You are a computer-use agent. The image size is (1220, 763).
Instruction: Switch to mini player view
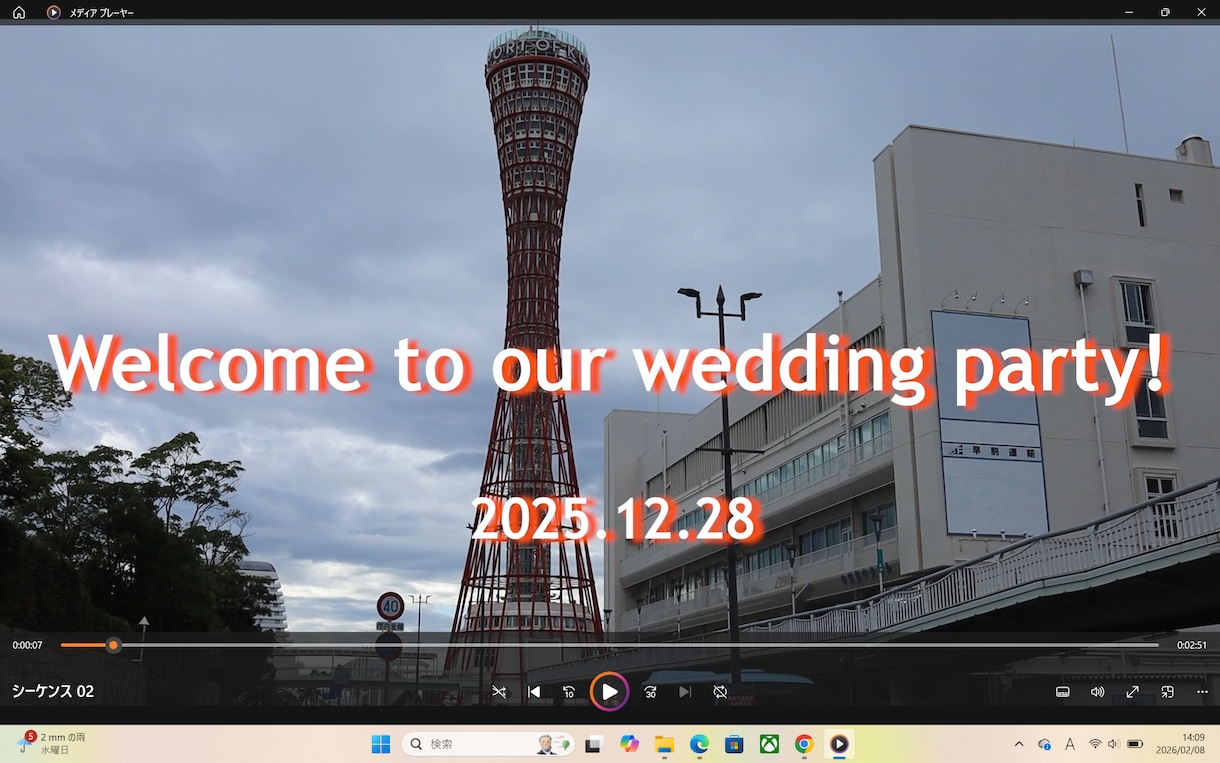[1167, 692]
